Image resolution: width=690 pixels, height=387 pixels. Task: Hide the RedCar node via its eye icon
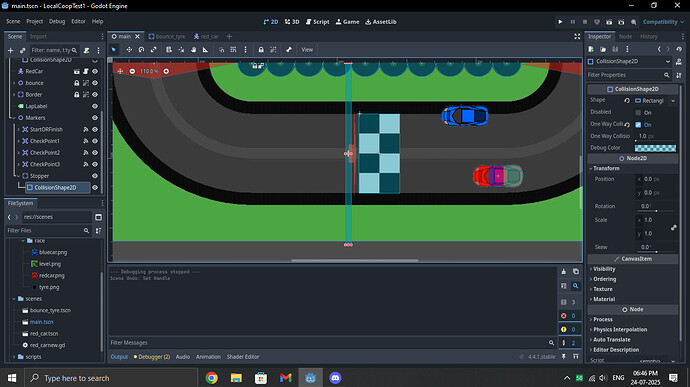pyautogui.click(x=95, y=71)
